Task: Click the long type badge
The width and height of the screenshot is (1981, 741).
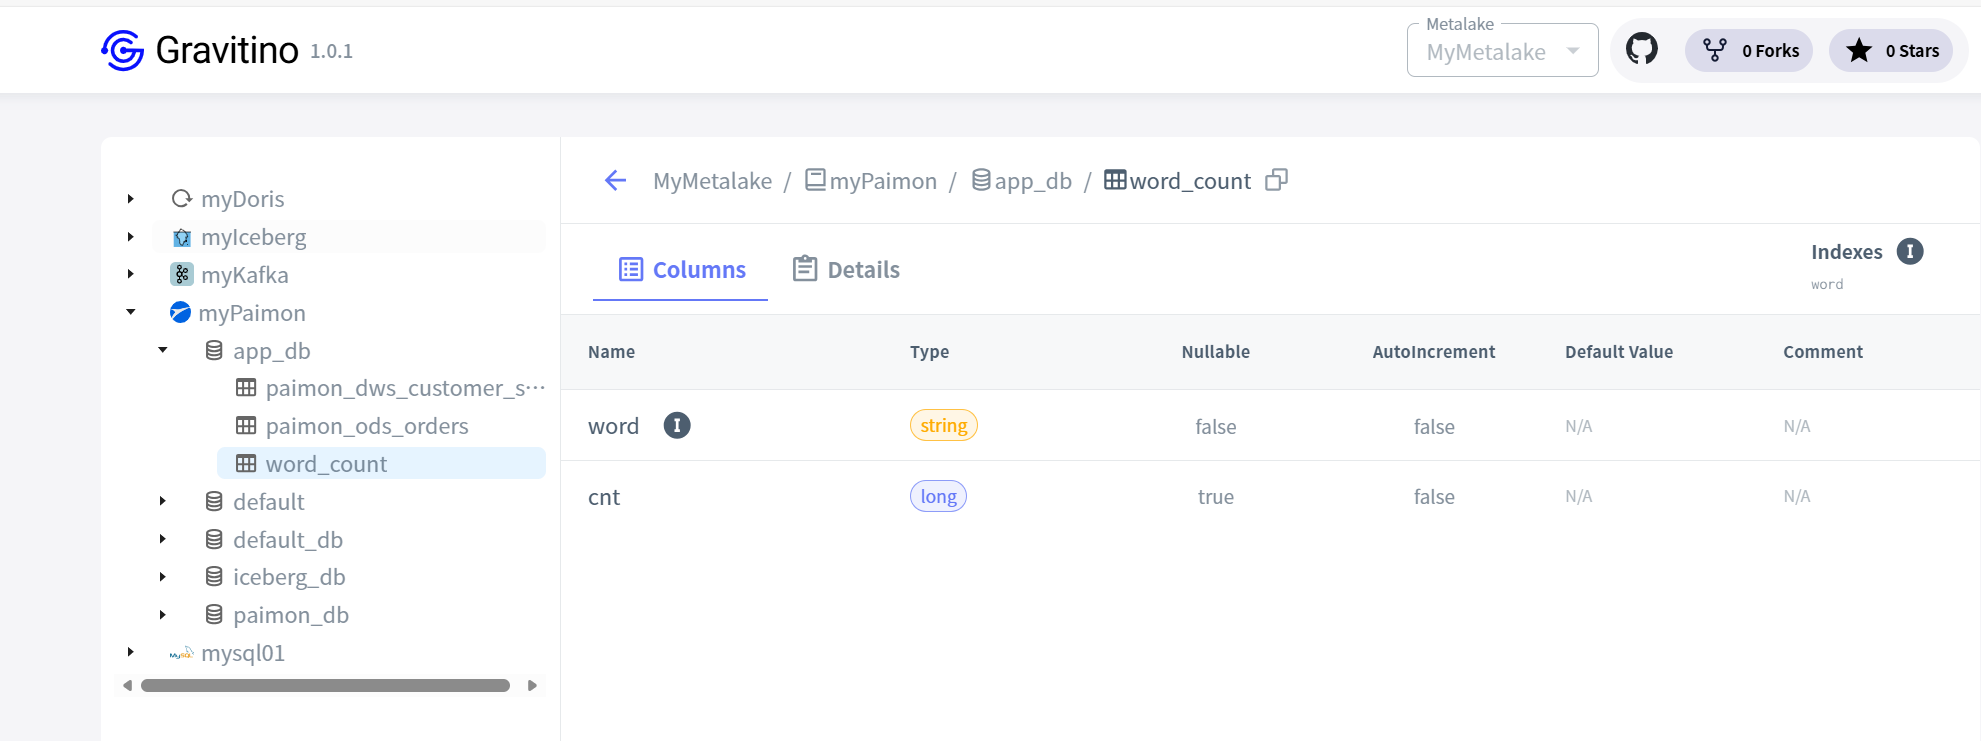Action: click(x=938, y=496)
